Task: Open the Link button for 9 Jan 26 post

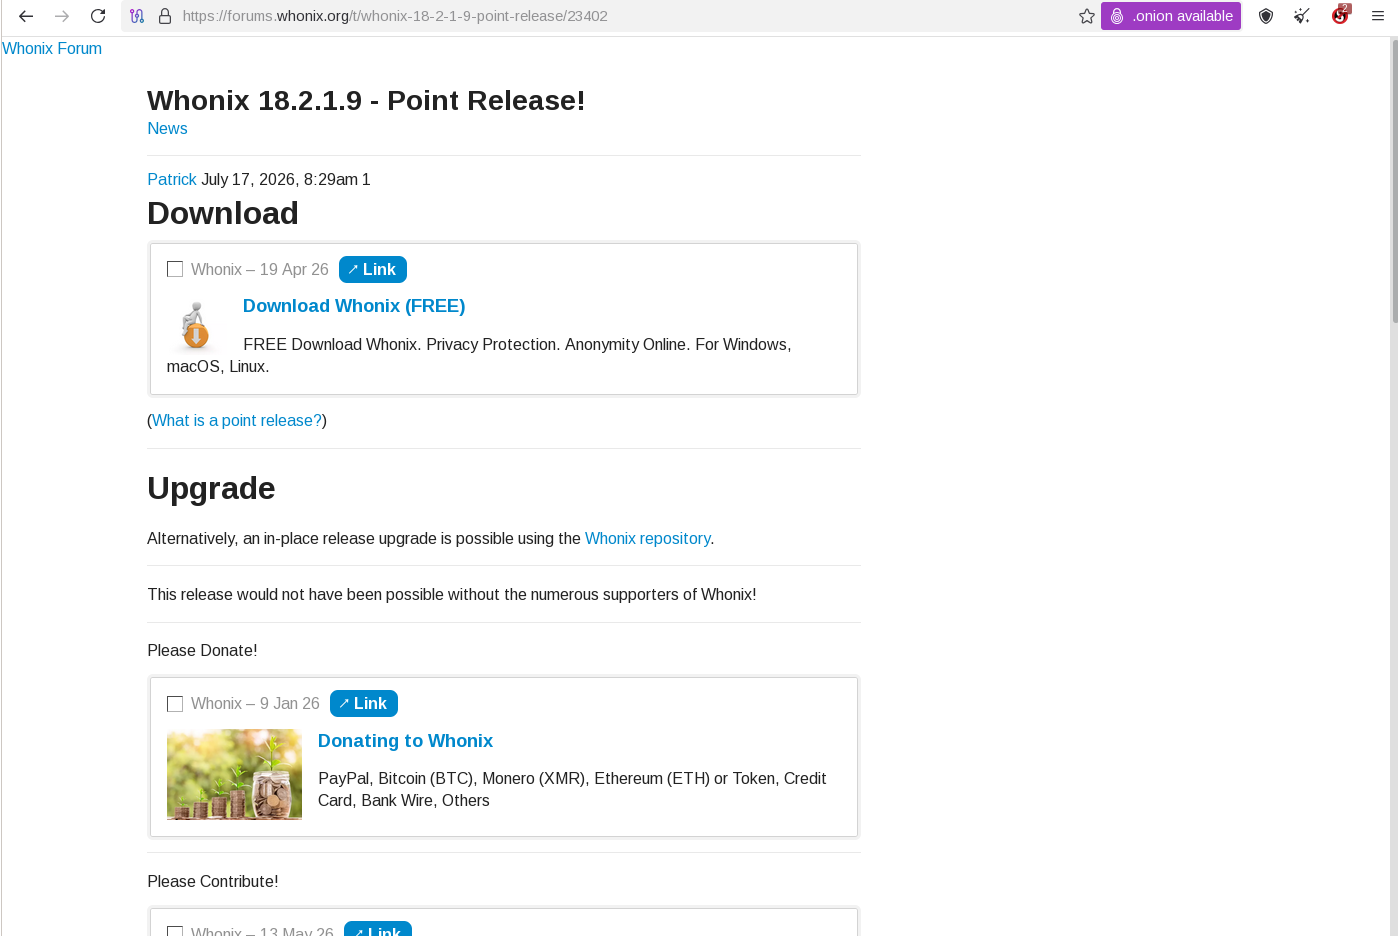Action: [364, 704]
